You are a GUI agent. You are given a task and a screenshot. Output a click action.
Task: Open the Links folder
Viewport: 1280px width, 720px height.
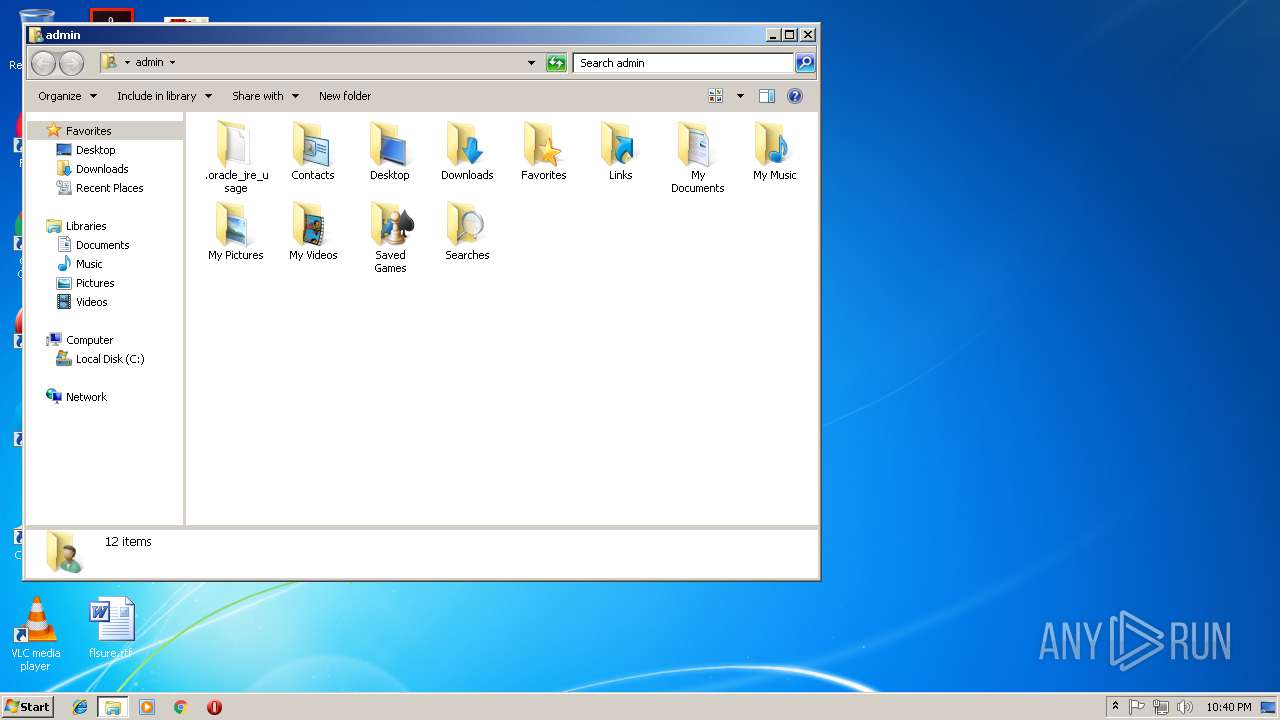click(620, 151)
